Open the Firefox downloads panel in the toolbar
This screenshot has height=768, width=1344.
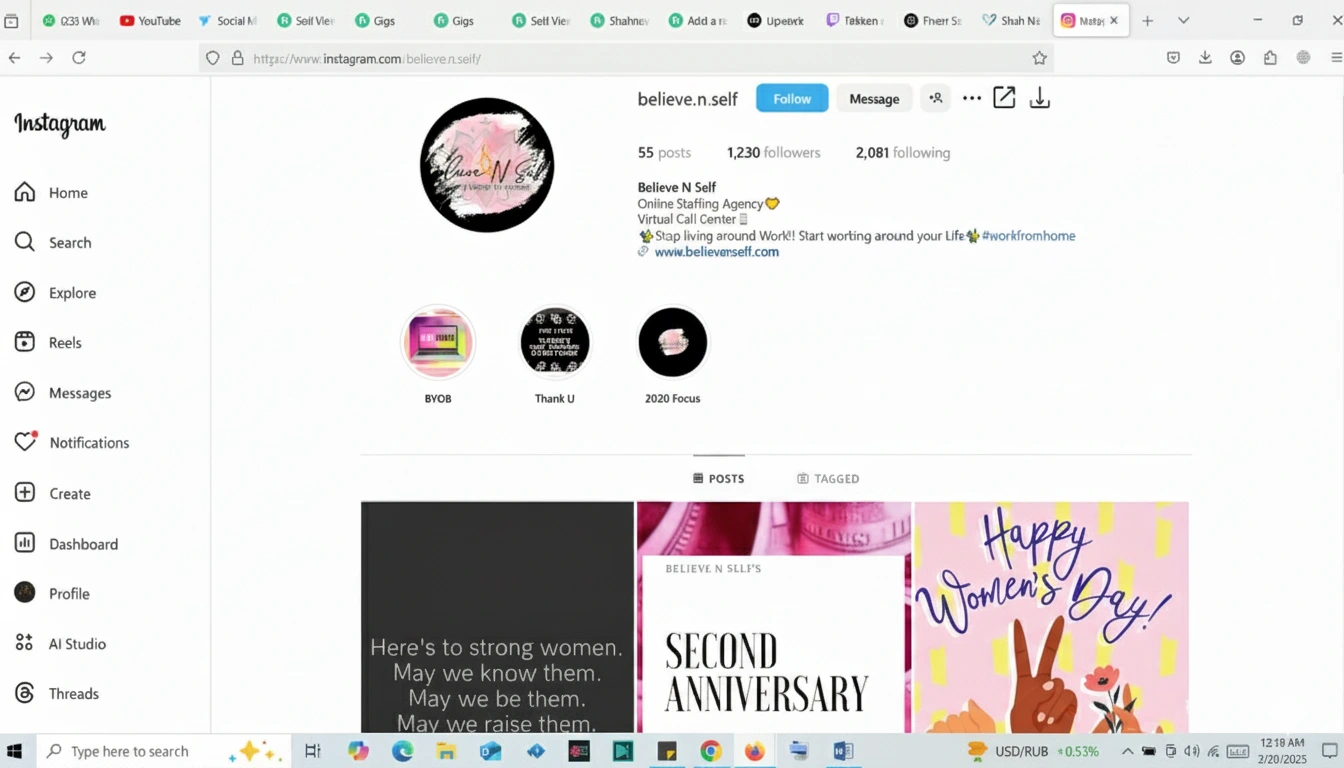pyautogui.click(x=1205, y=58)
